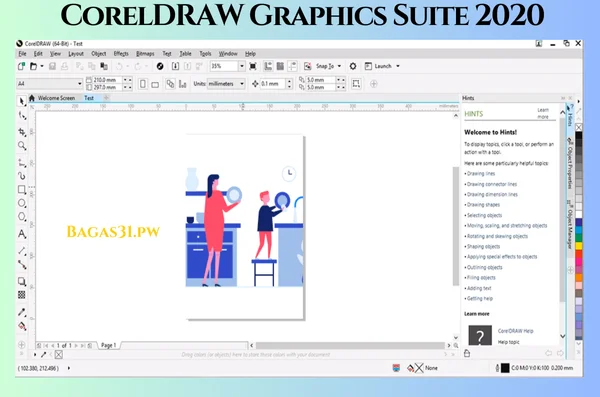Select the Drop Shadow tool
Image resolution: width=600 pixels, height=397 pixels.
click(x=22, y=281)
